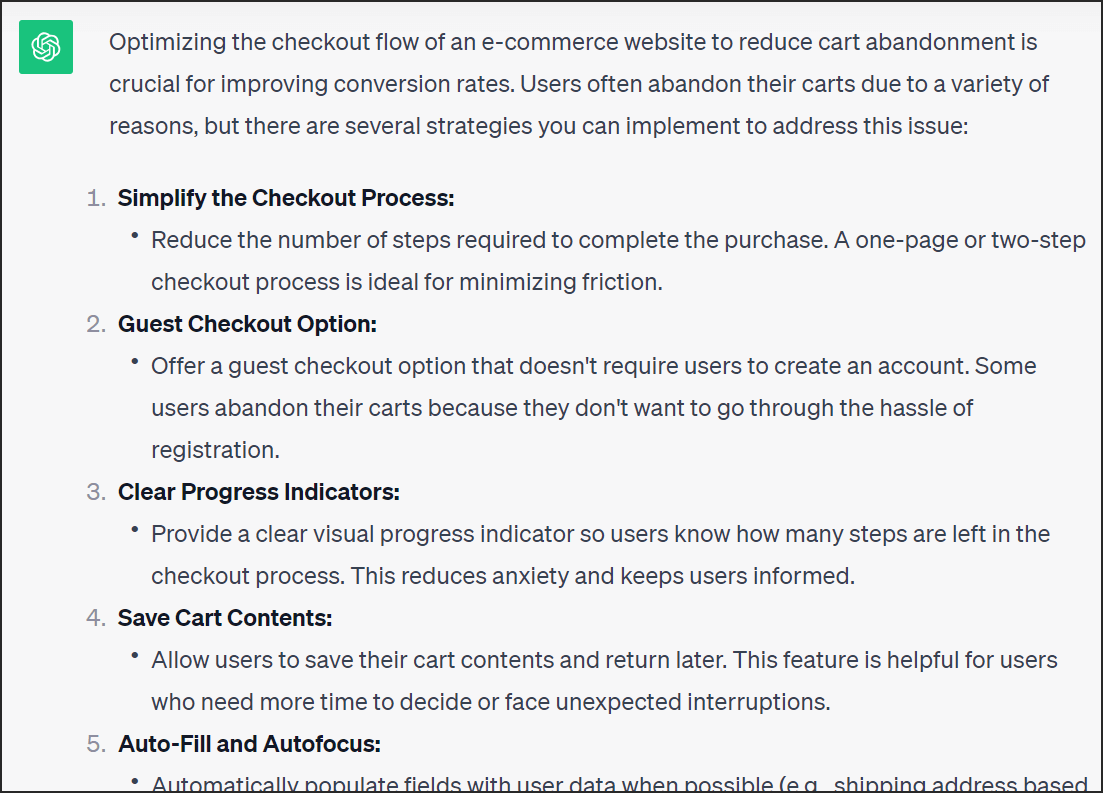Click the 'Clear Progress Indicators:' heading
Image resolution: width=1103 pixels, height=793 pixels.
[258, 493]
